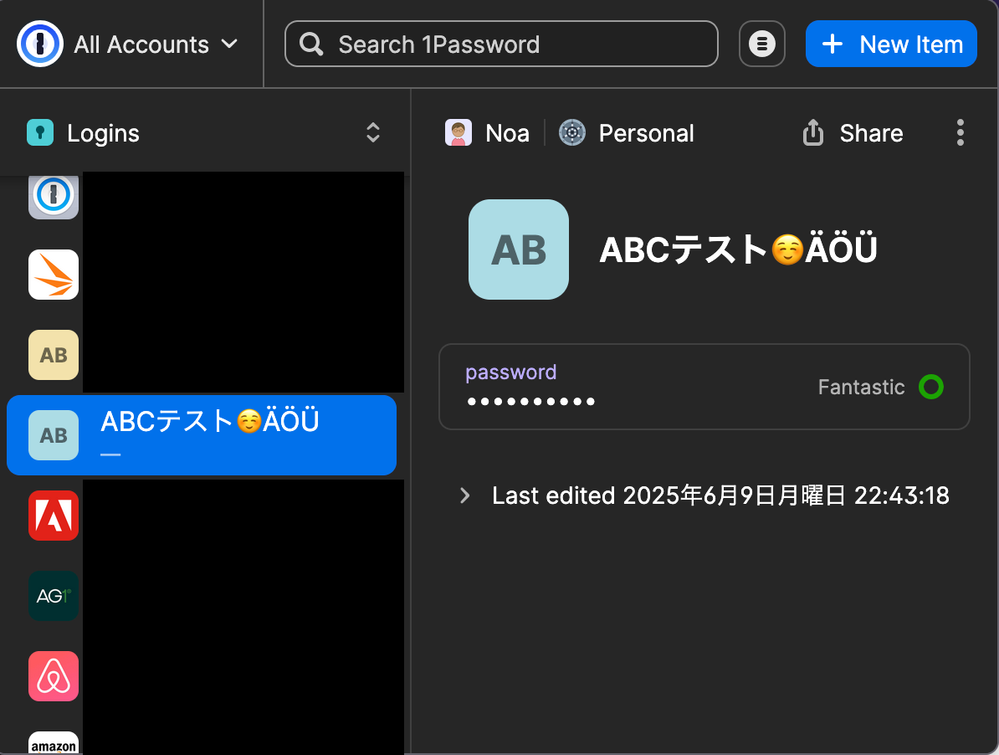Open the Logins category sort chevrons
Screen dimensions: 999x755
373,133
